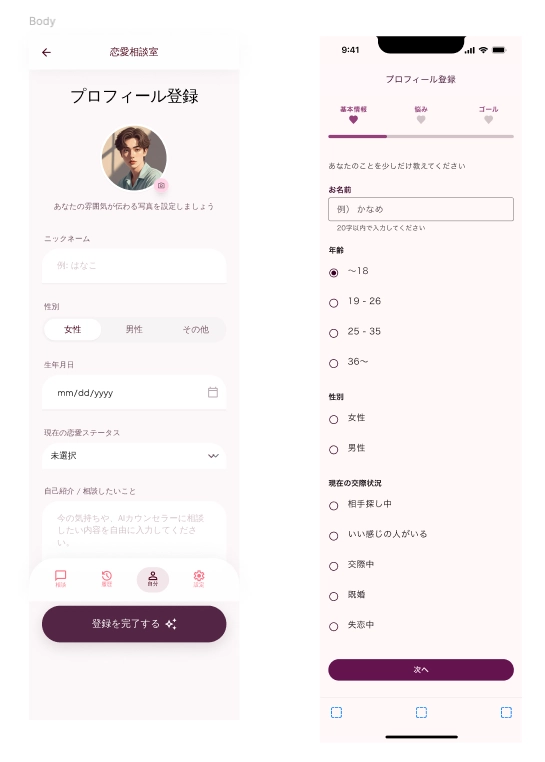The image size is (545, 762).
Task: Expand the 未選択 love status dropdown
Action: 134,456
